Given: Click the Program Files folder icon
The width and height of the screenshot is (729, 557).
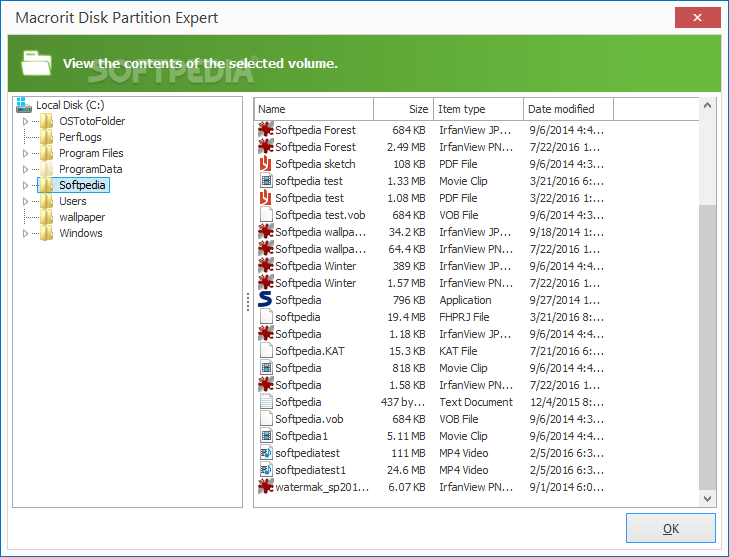Looking at the screenshot, I should (46, 153).
